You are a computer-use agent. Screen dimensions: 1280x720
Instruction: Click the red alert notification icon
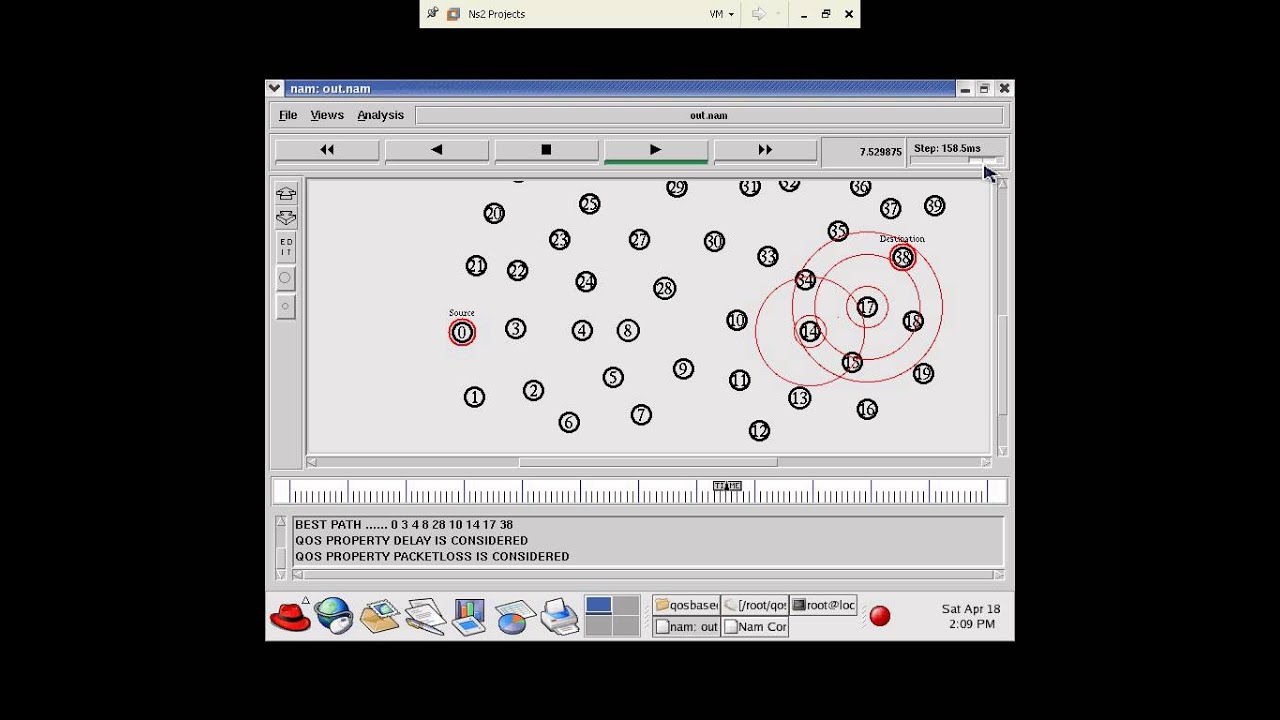pos(880,616)
